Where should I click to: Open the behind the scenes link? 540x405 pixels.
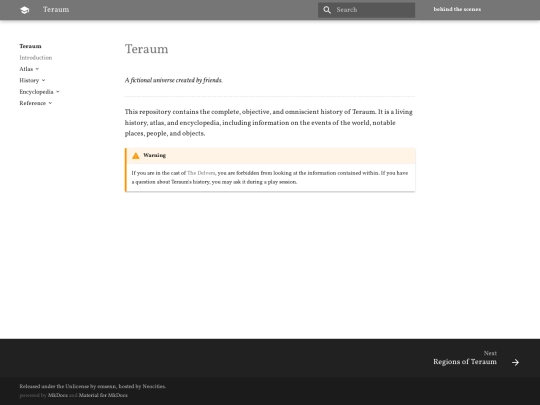click(x=457, y=9)
